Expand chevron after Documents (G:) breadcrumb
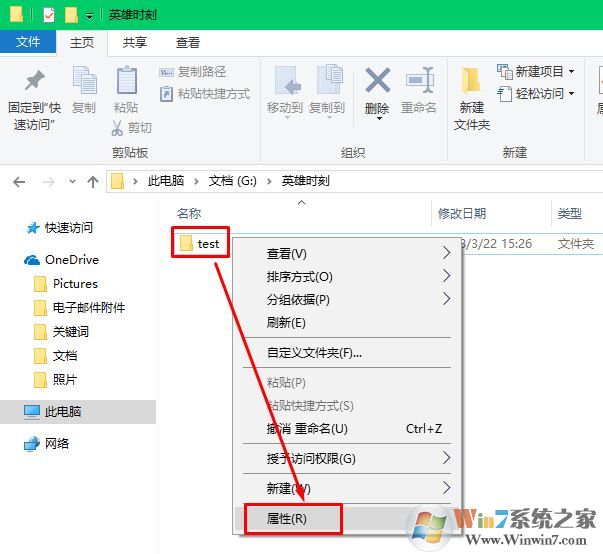 (x=269, y=181)
